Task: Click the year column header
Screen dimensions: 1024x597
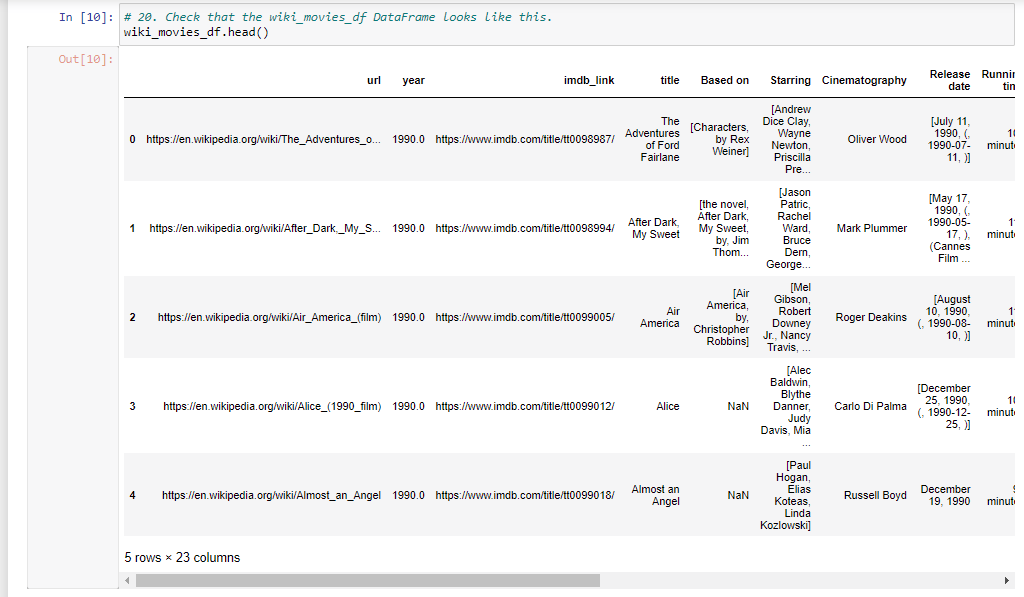Action: (x=413, y=80)
